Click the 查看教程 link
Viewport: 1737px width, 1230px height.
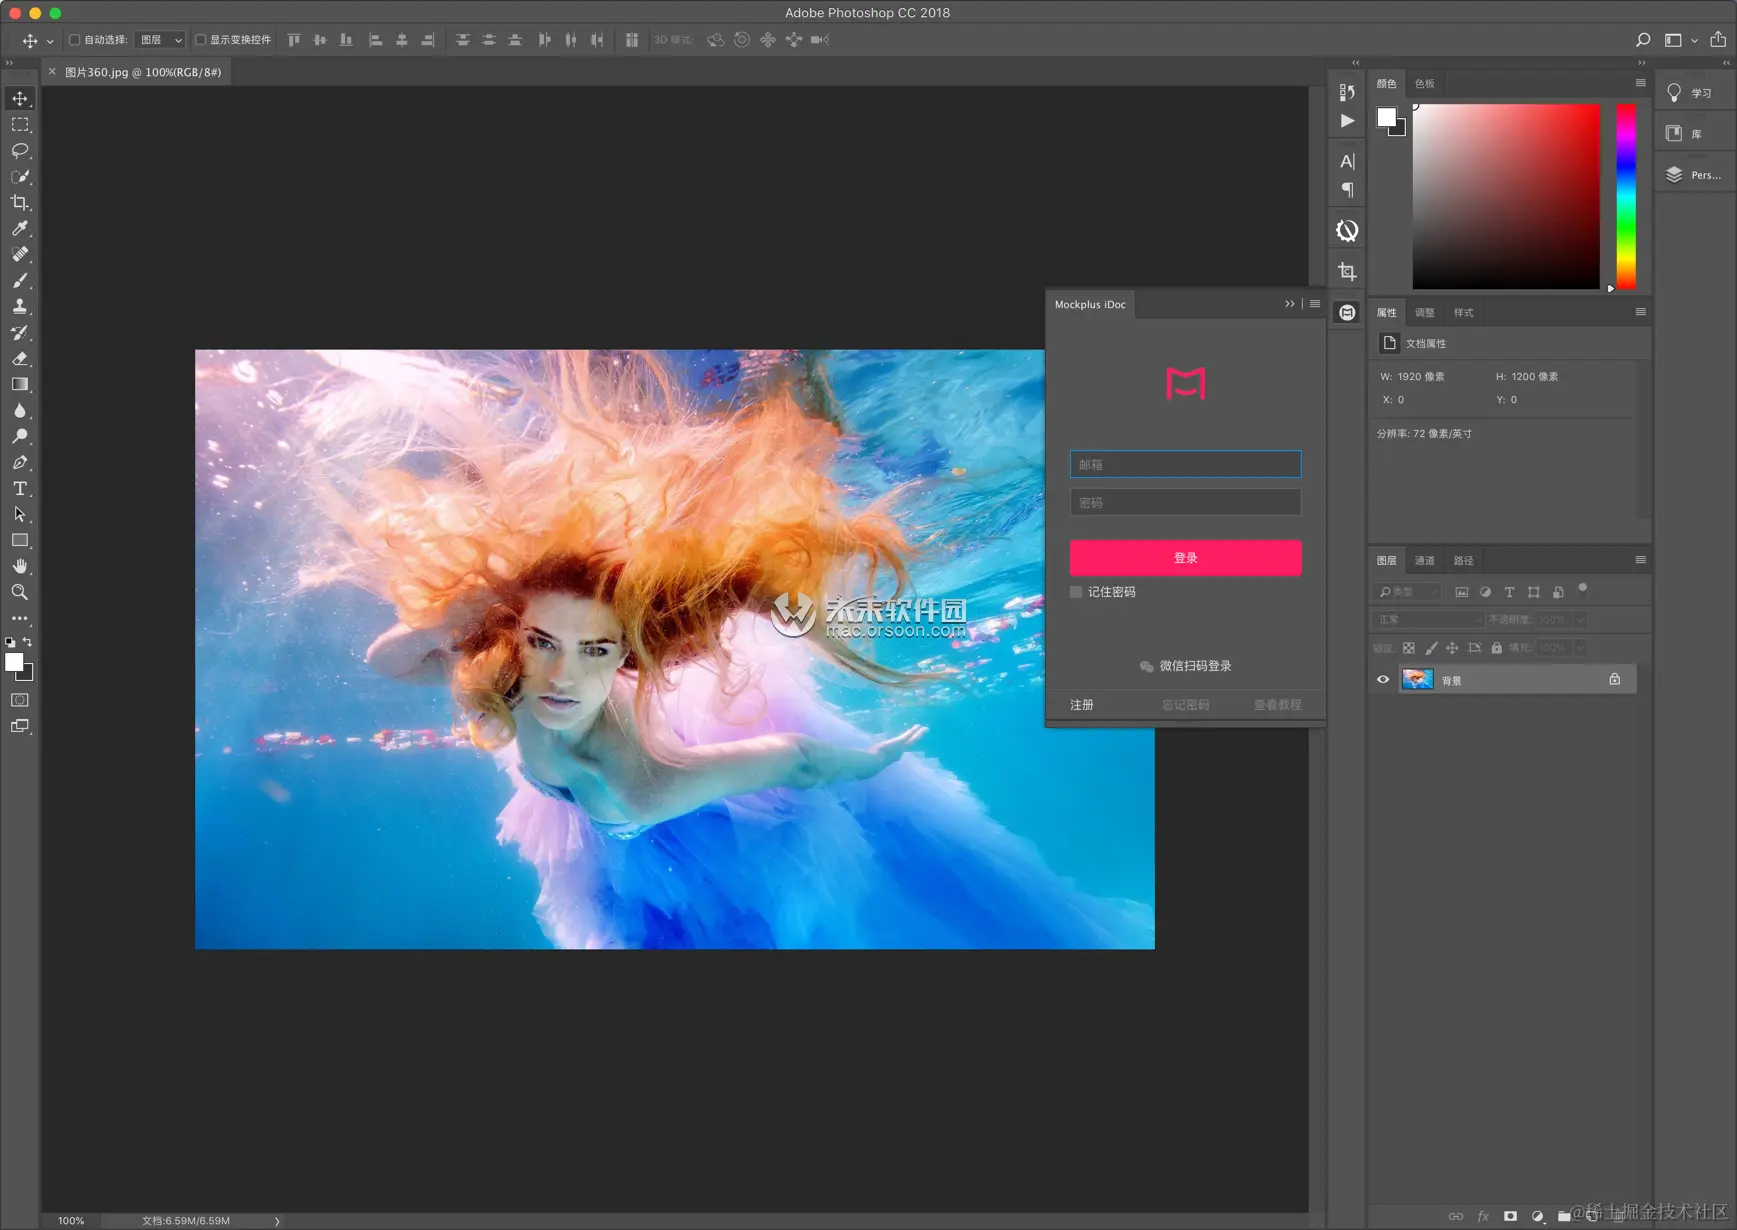coord(1278,705)
